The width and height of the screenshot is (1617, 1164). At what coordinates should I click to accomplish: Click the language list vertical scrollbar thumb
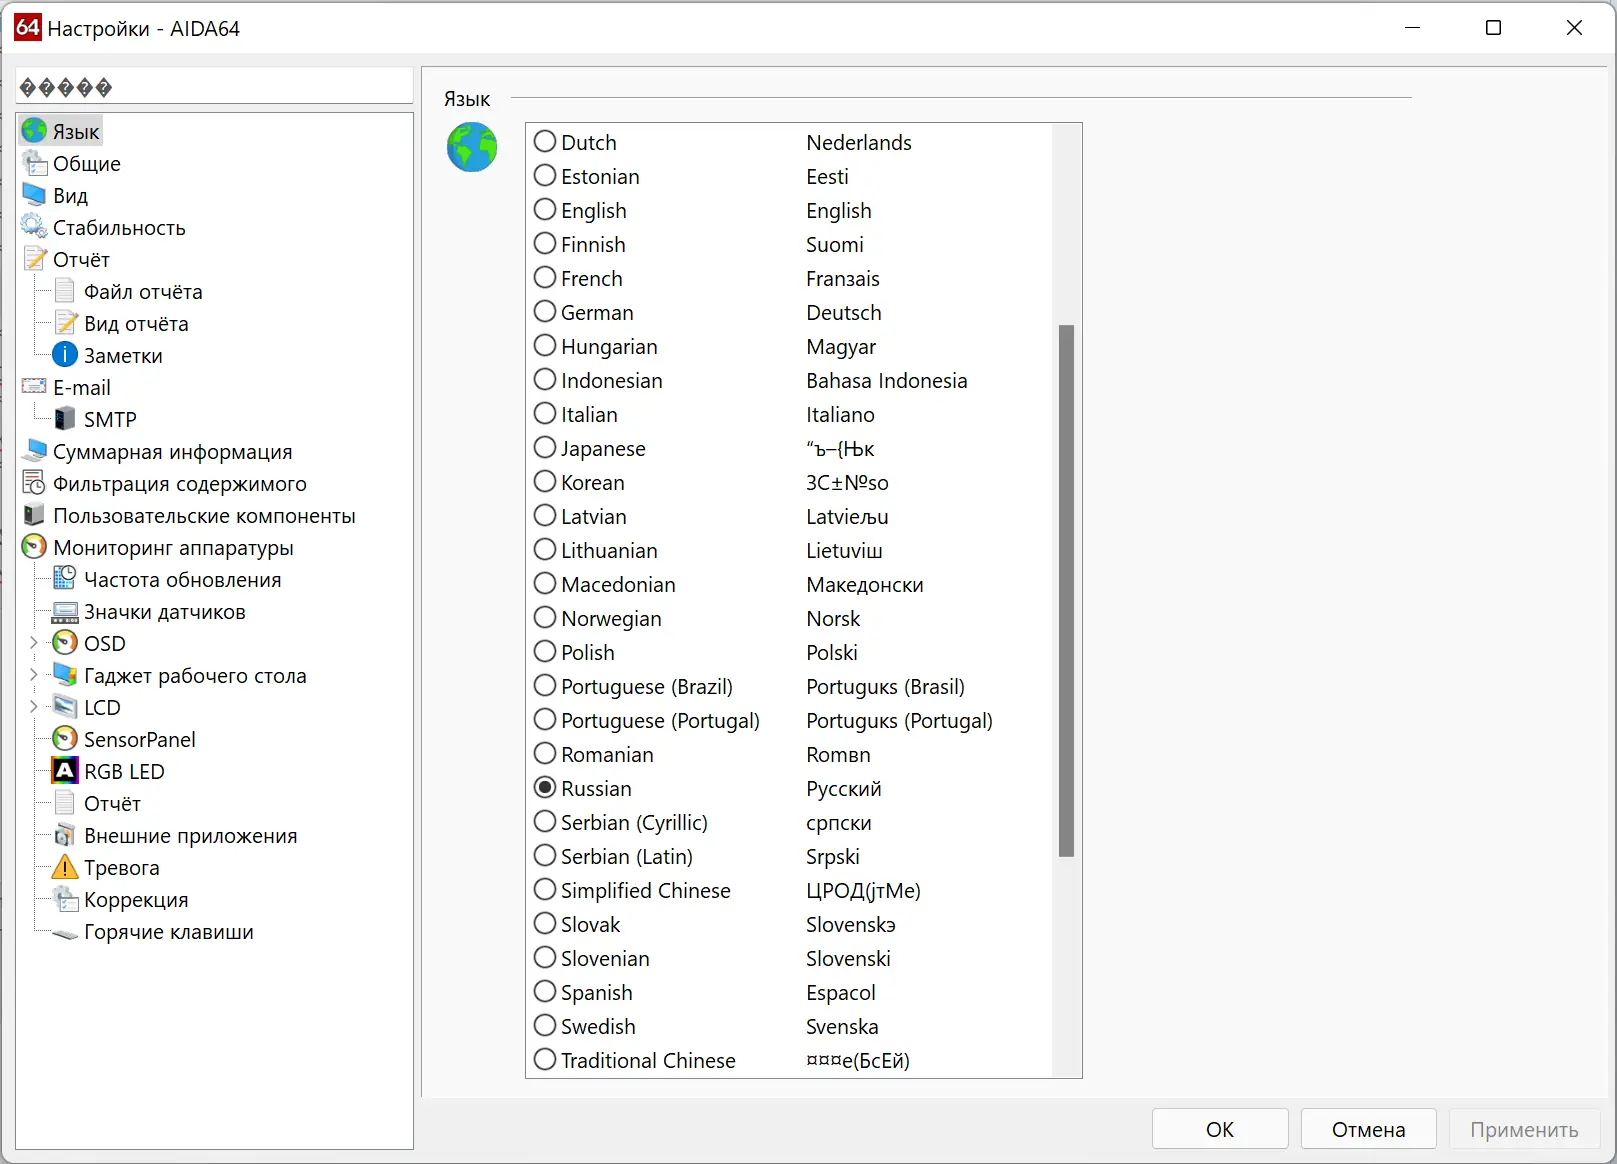coord(1066,591)
